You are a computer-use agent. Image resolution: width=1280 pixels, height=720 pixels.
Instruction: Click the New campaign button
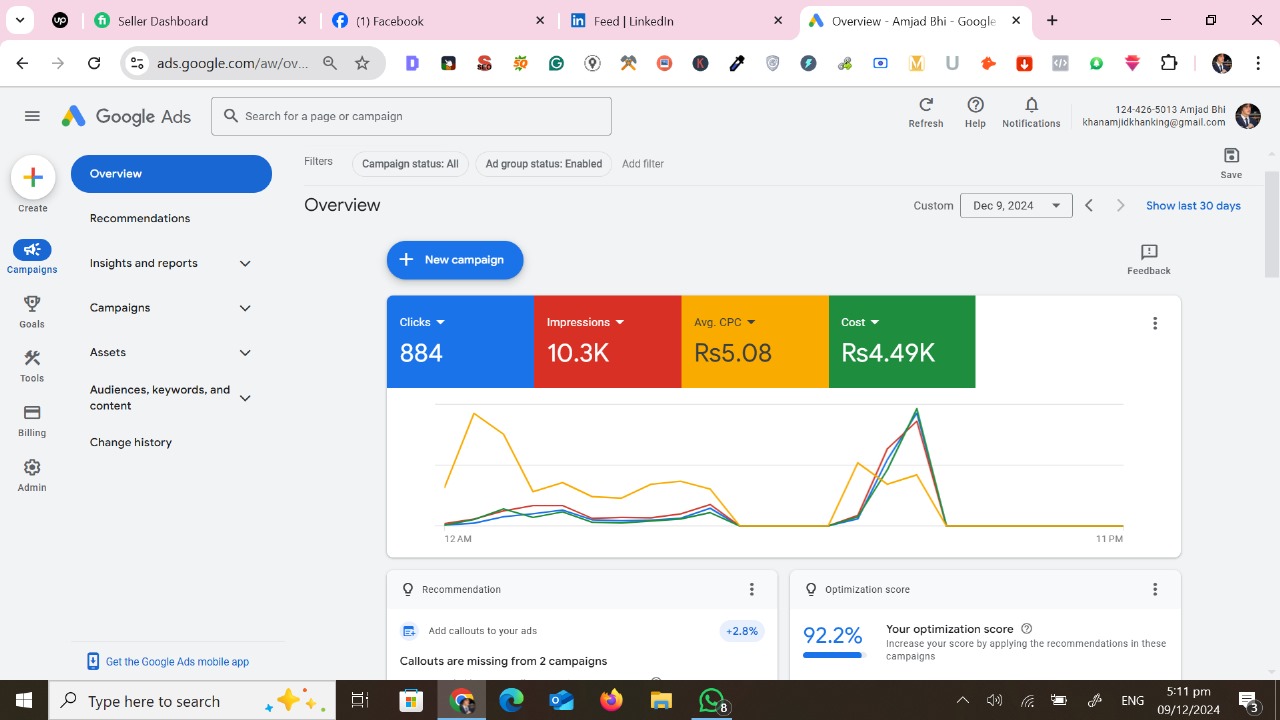click(455, 260)
